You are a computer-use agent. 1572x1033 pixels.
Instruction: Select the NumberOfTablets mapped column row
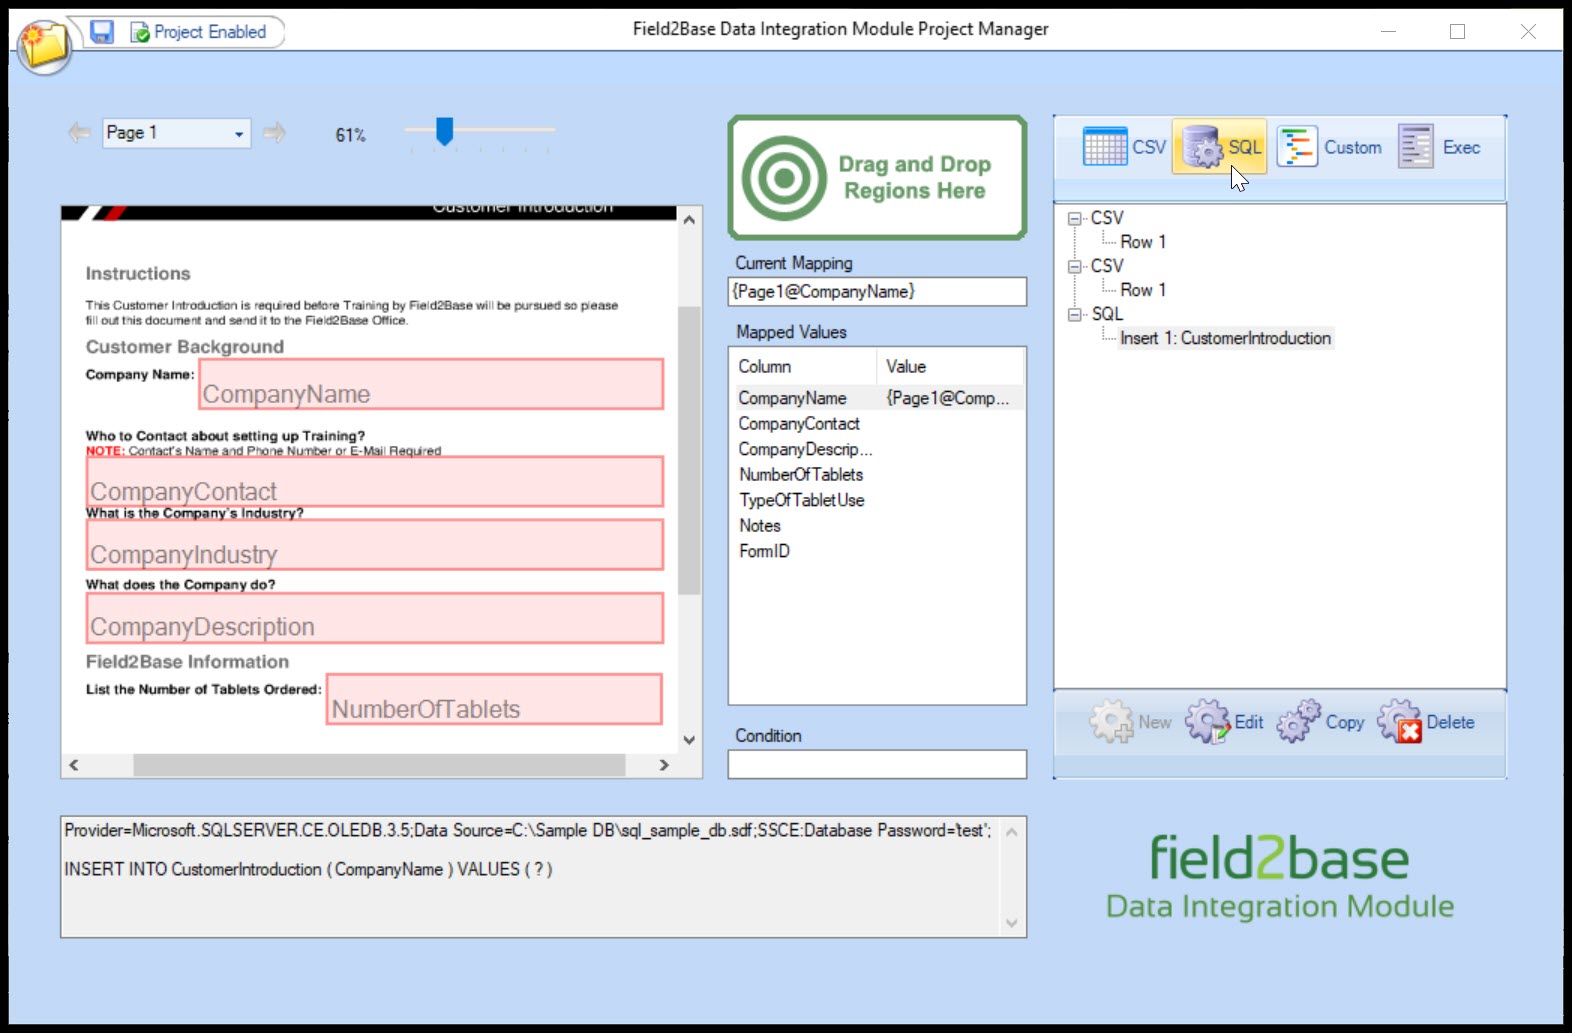point(877,475)
